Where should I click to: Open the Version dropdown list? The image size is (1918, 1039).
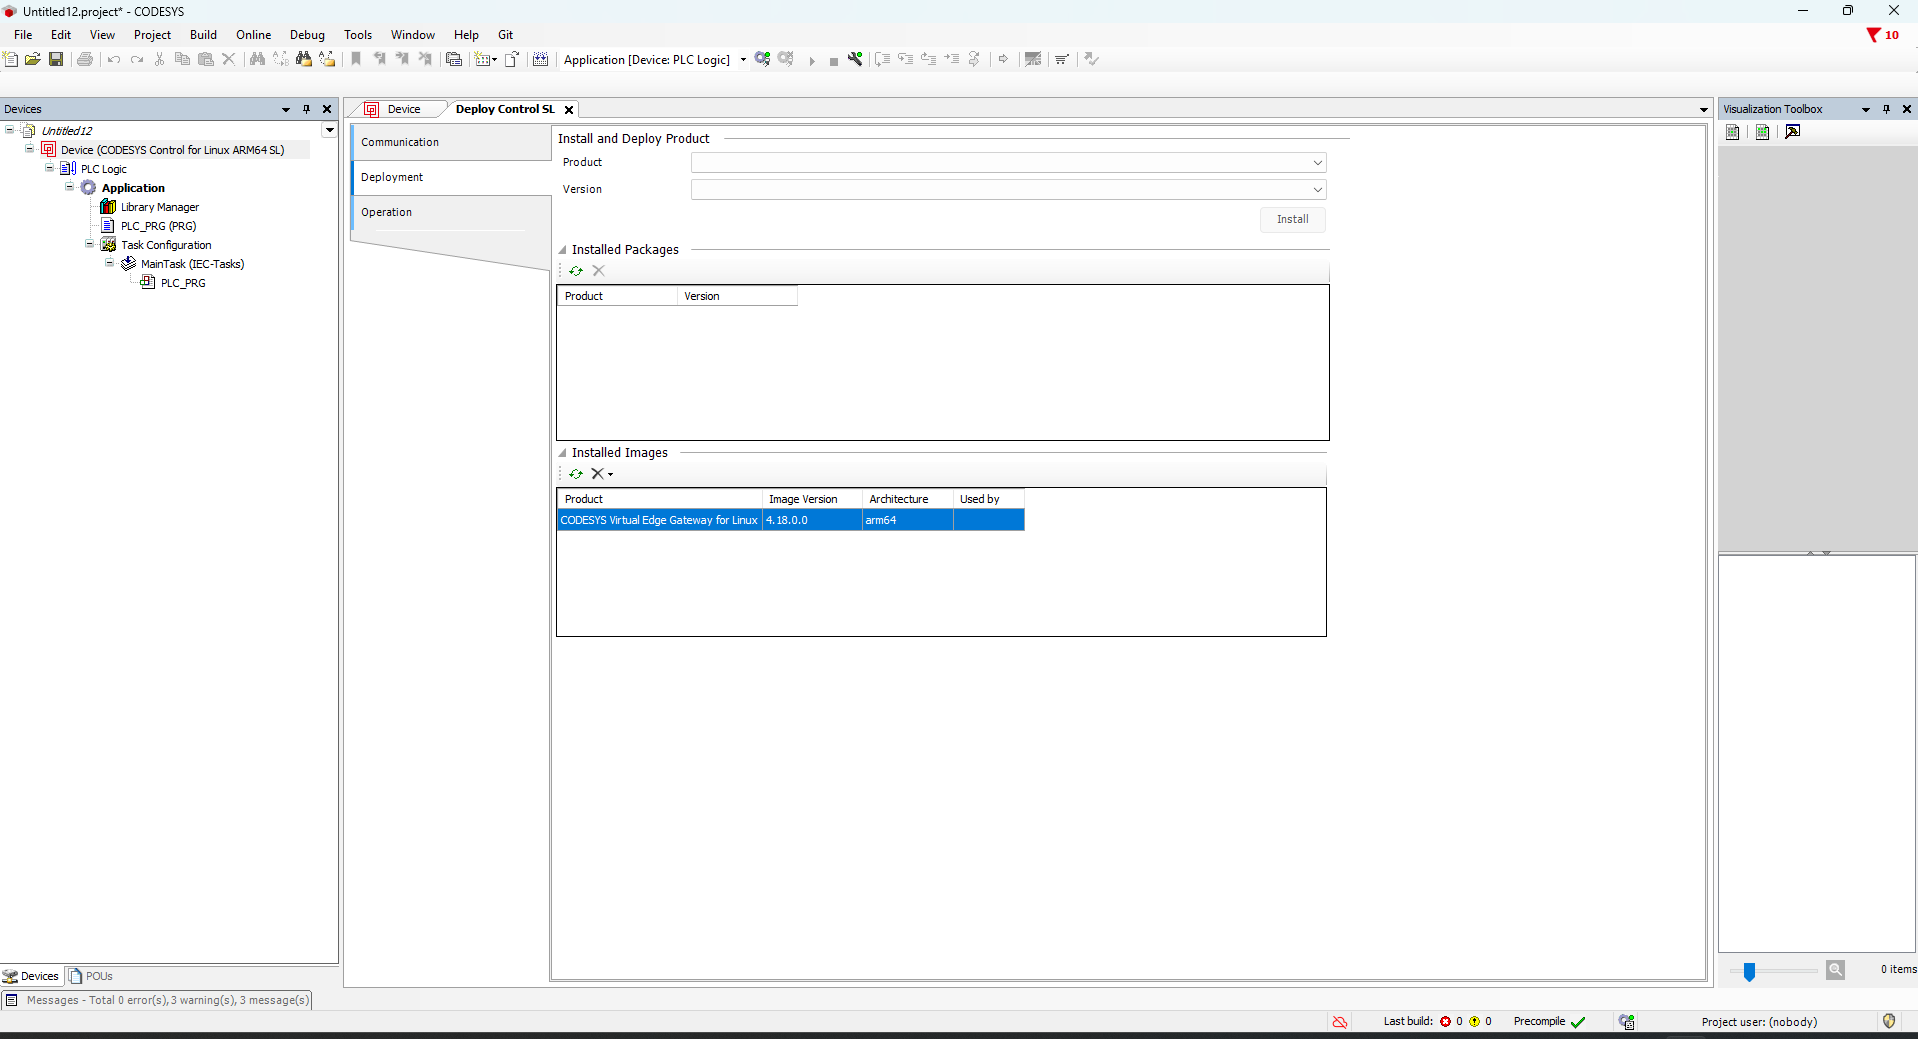coord(1317,190)
